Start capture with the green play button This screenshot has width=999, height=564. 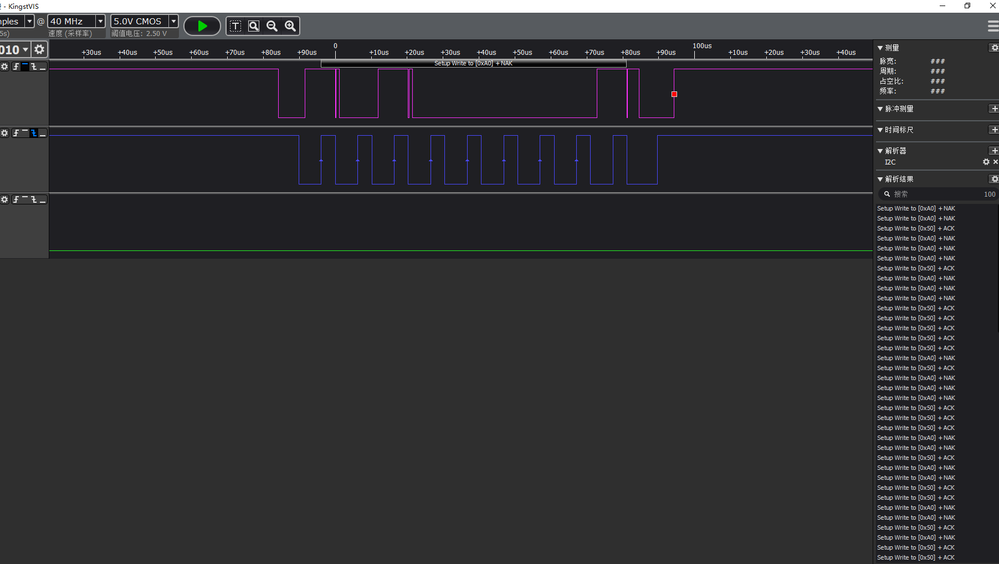click(202, 26)
